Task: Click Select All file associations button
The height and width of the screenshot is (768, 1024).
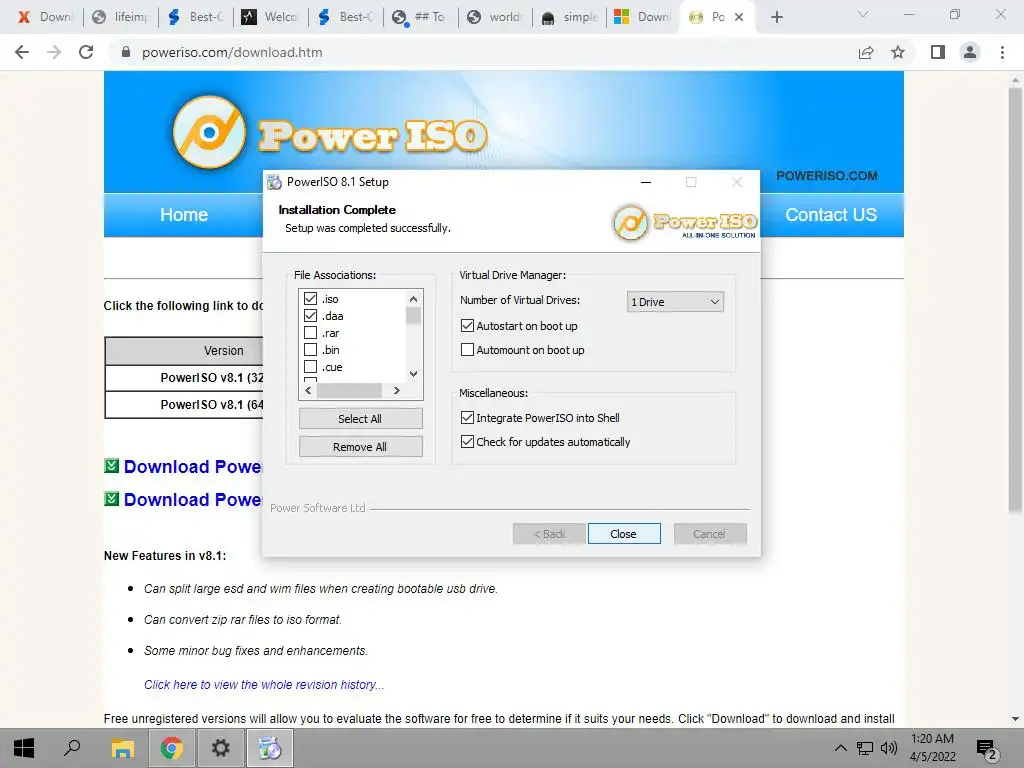Action: (360, 419)
